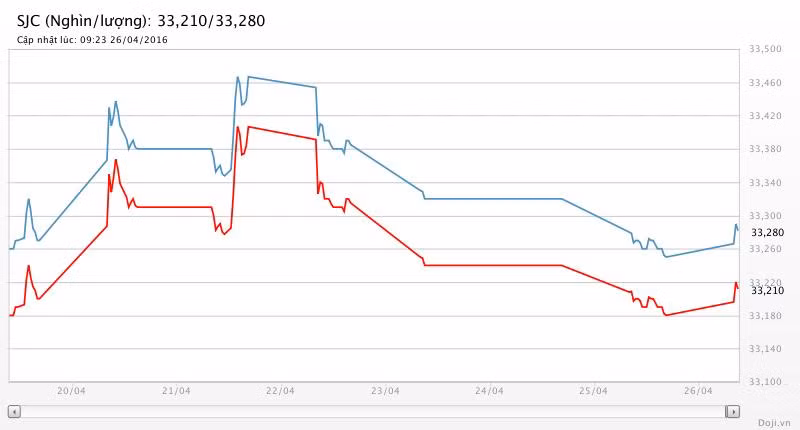Viewport: 800px width, 430px height.
Task: Click the 33,340 y-axis label
Action: (x=767, y=183)
